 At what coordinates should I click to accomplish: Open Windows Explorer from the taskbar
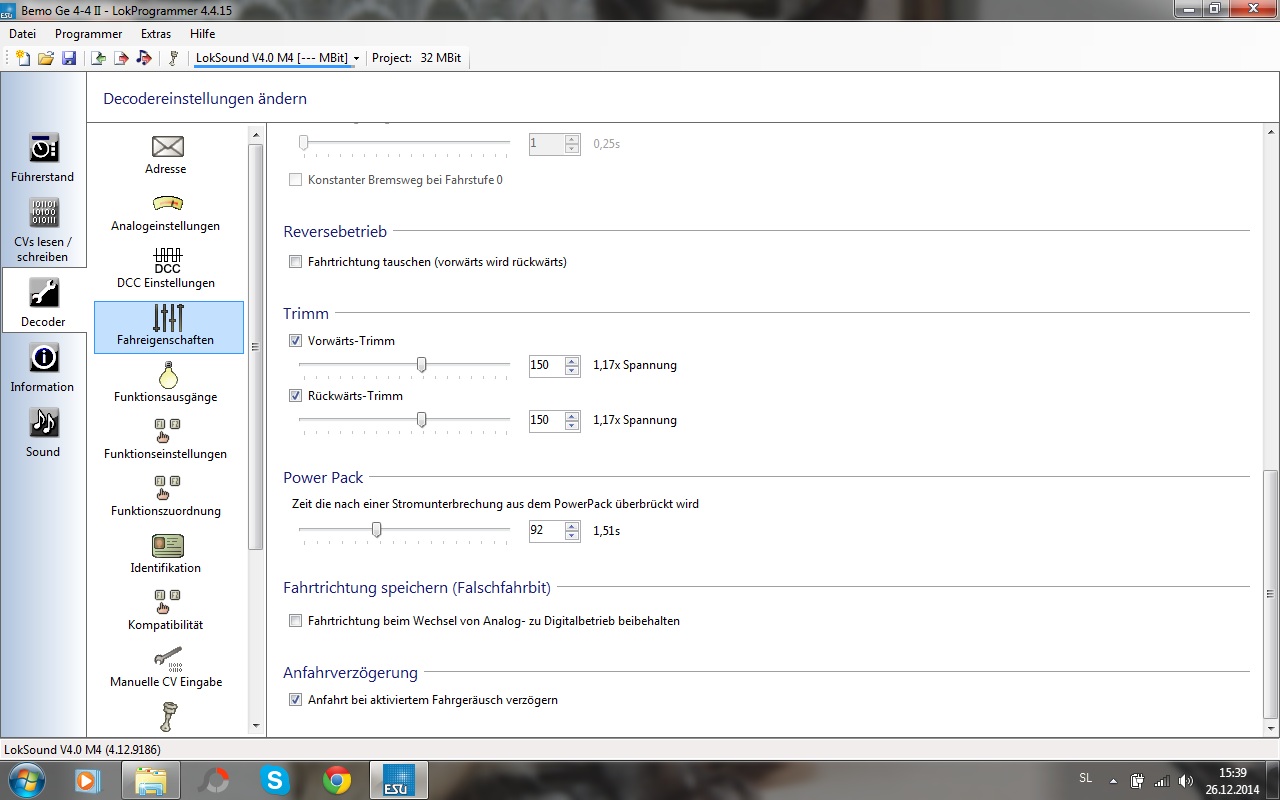(151, 779)
